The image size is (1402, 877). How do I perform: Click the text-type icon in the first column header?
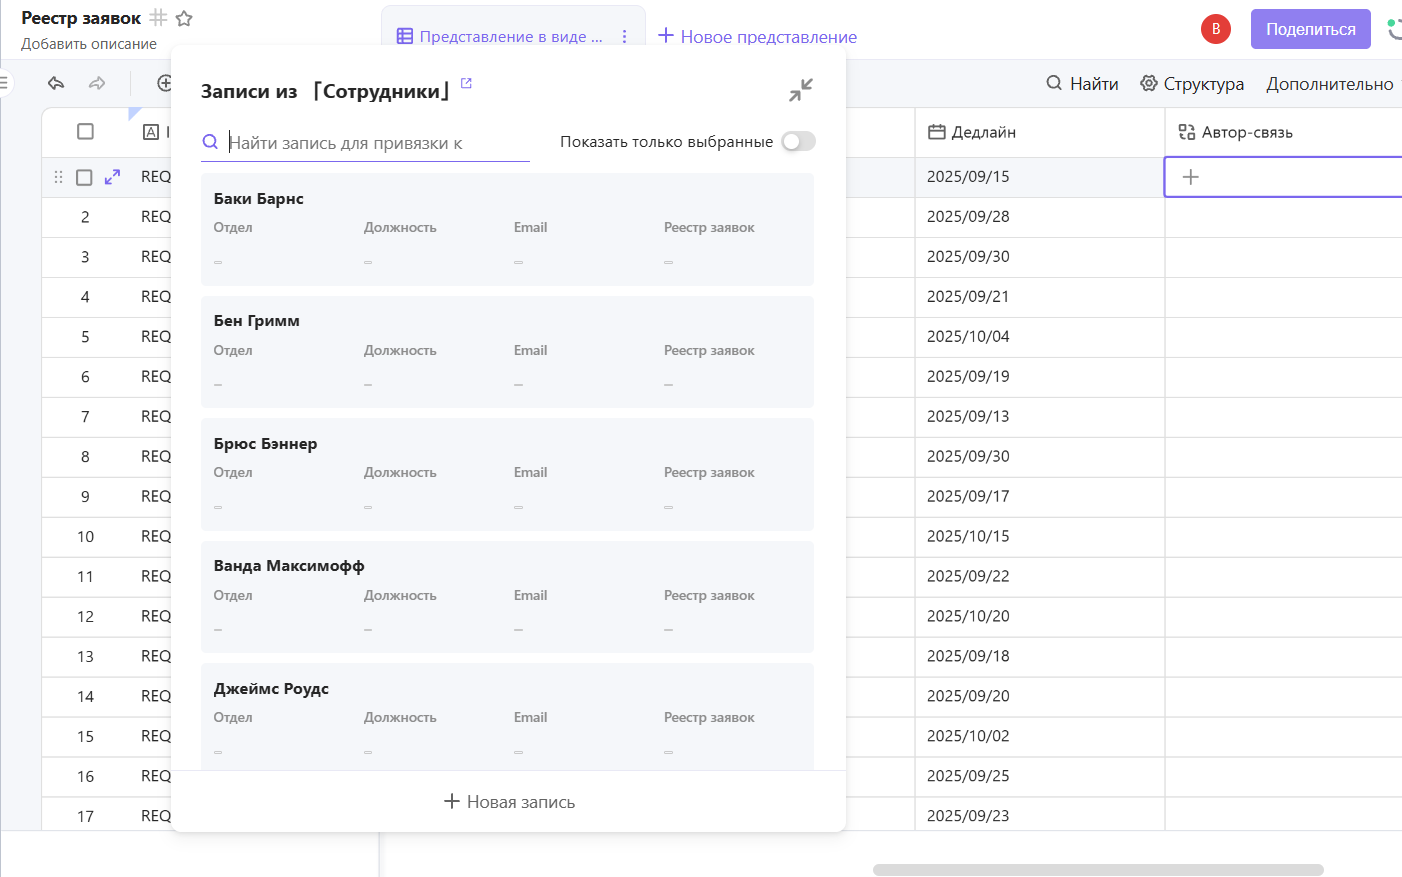(151, 132)
